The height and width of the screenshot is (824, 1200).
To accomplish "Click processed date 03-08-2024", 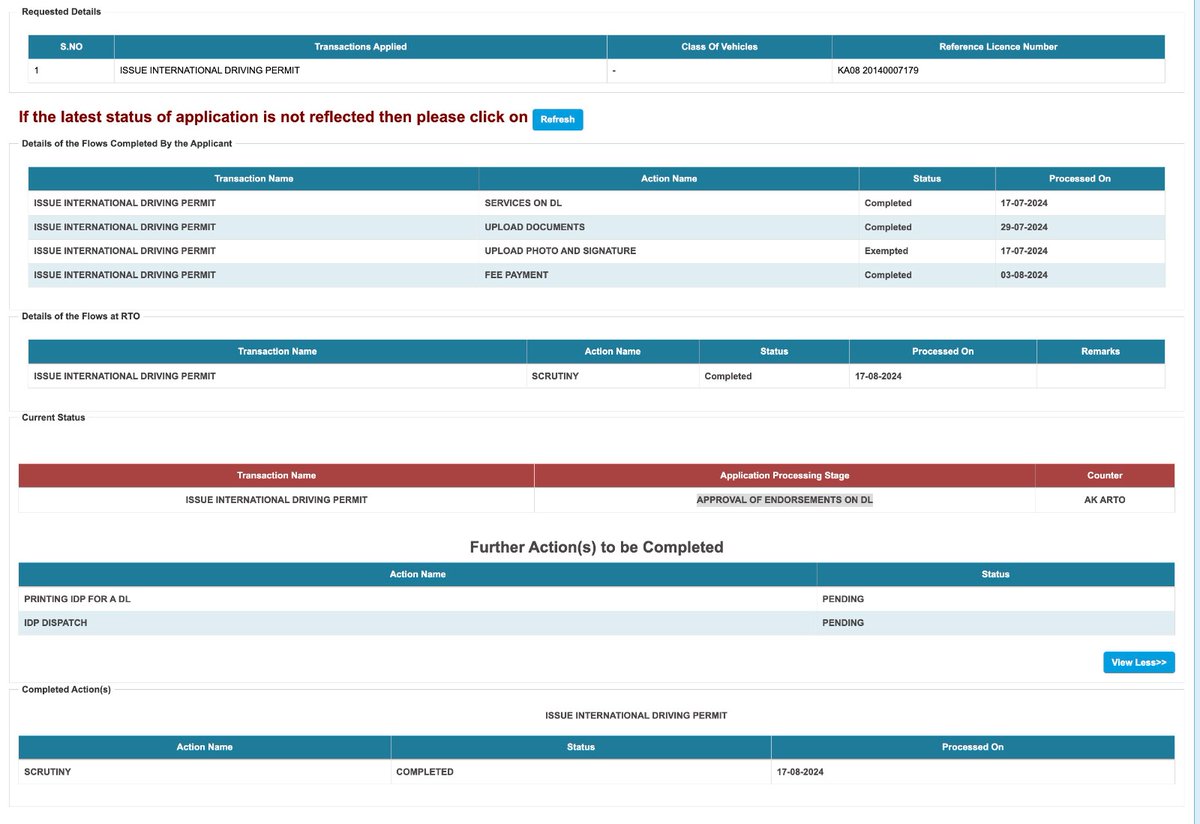I will 1024,275.
